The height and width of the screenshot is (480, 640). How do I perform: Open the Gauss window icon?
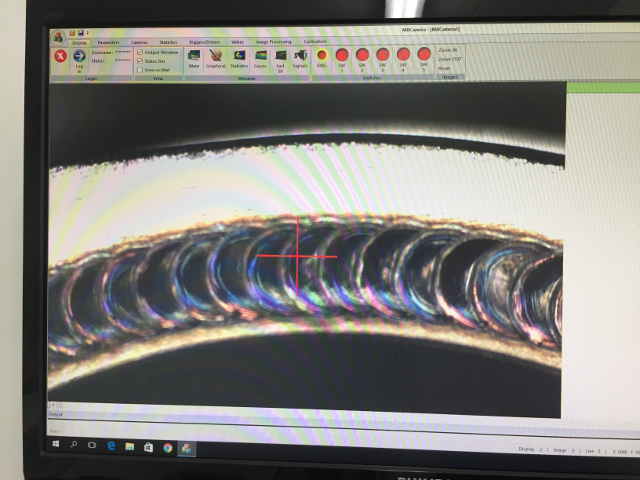click(260, 57)
